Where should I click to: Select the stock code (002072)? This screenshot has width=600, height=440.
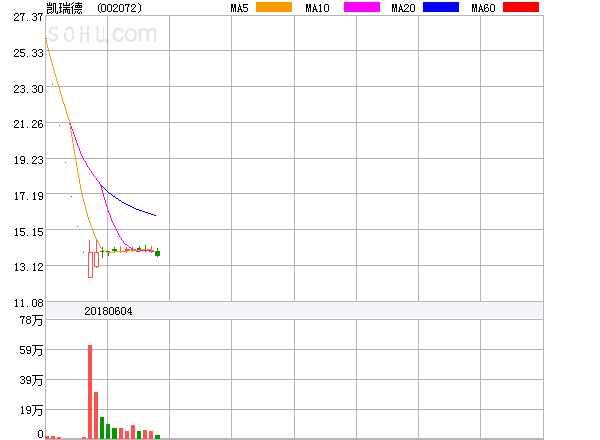tap(119, 8)
